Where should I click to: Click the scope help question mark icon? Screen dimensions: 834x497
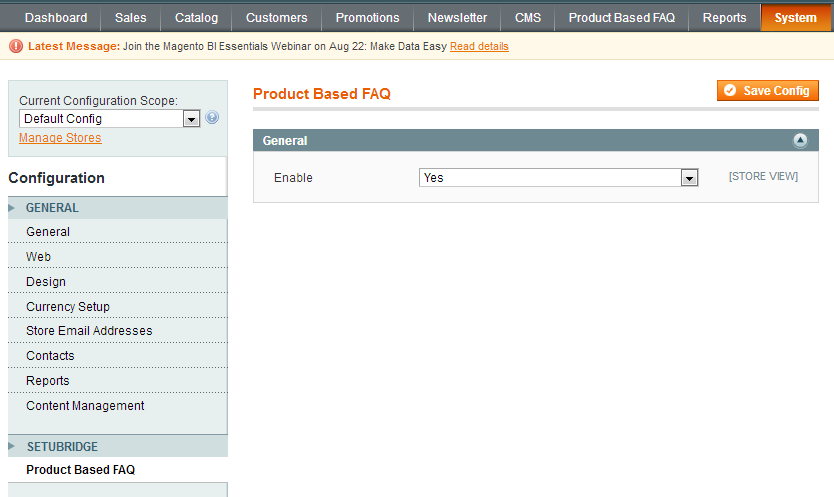(212, 118)
